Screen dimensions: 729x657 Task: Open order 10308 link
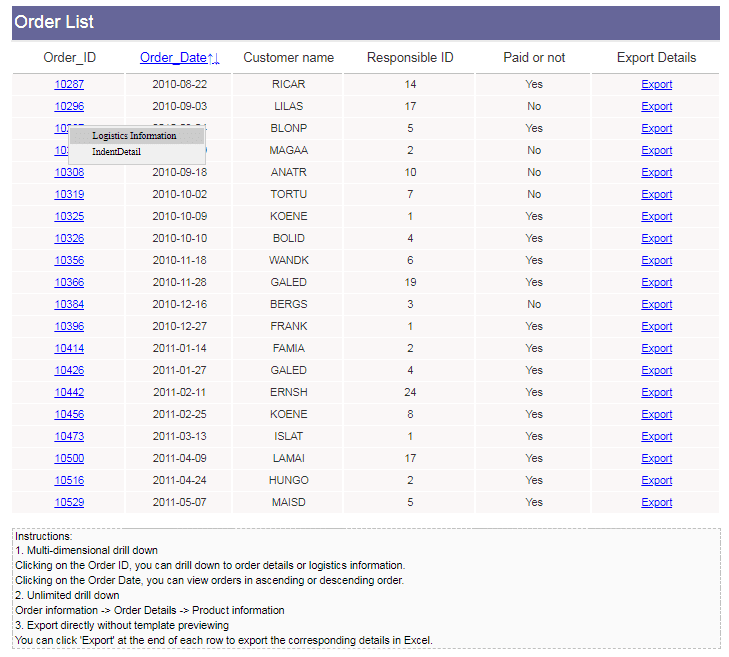coord(69,172)
